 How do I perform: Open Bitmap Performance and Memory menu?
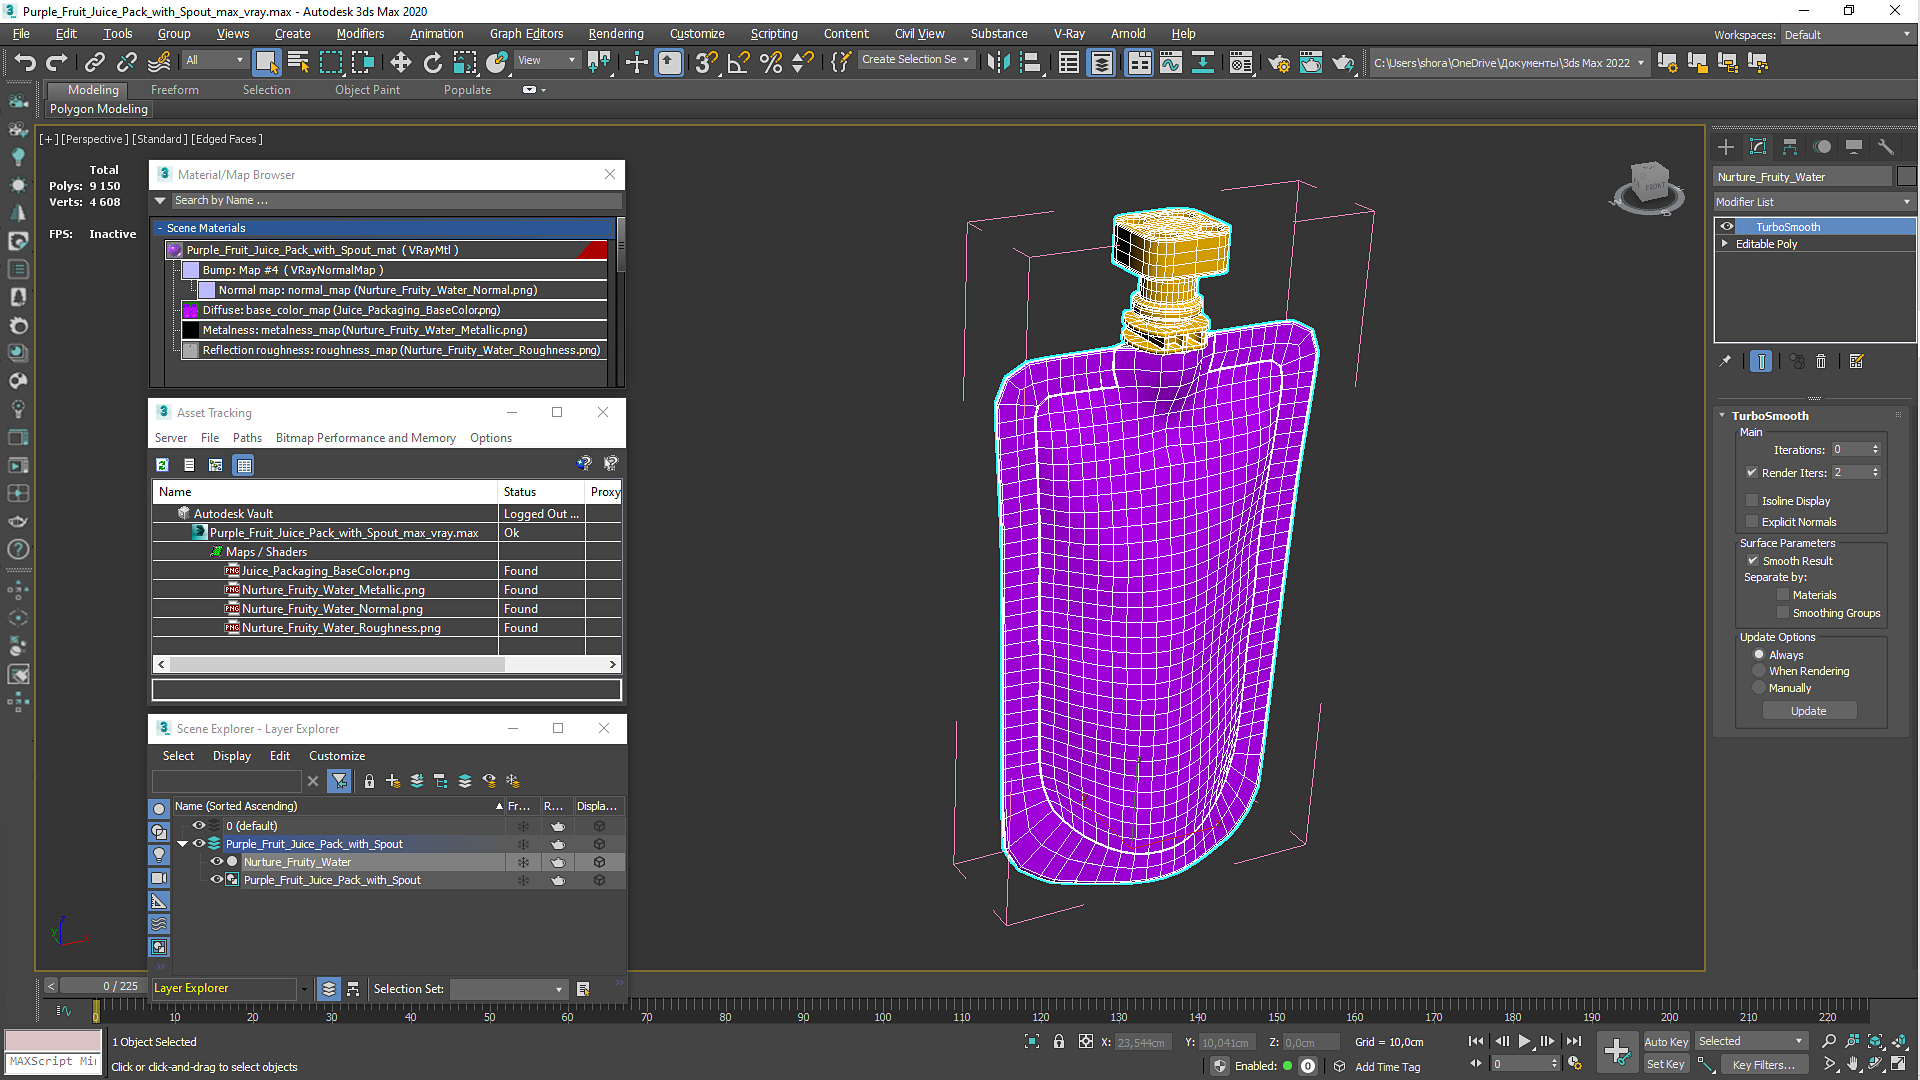[366, 438]
